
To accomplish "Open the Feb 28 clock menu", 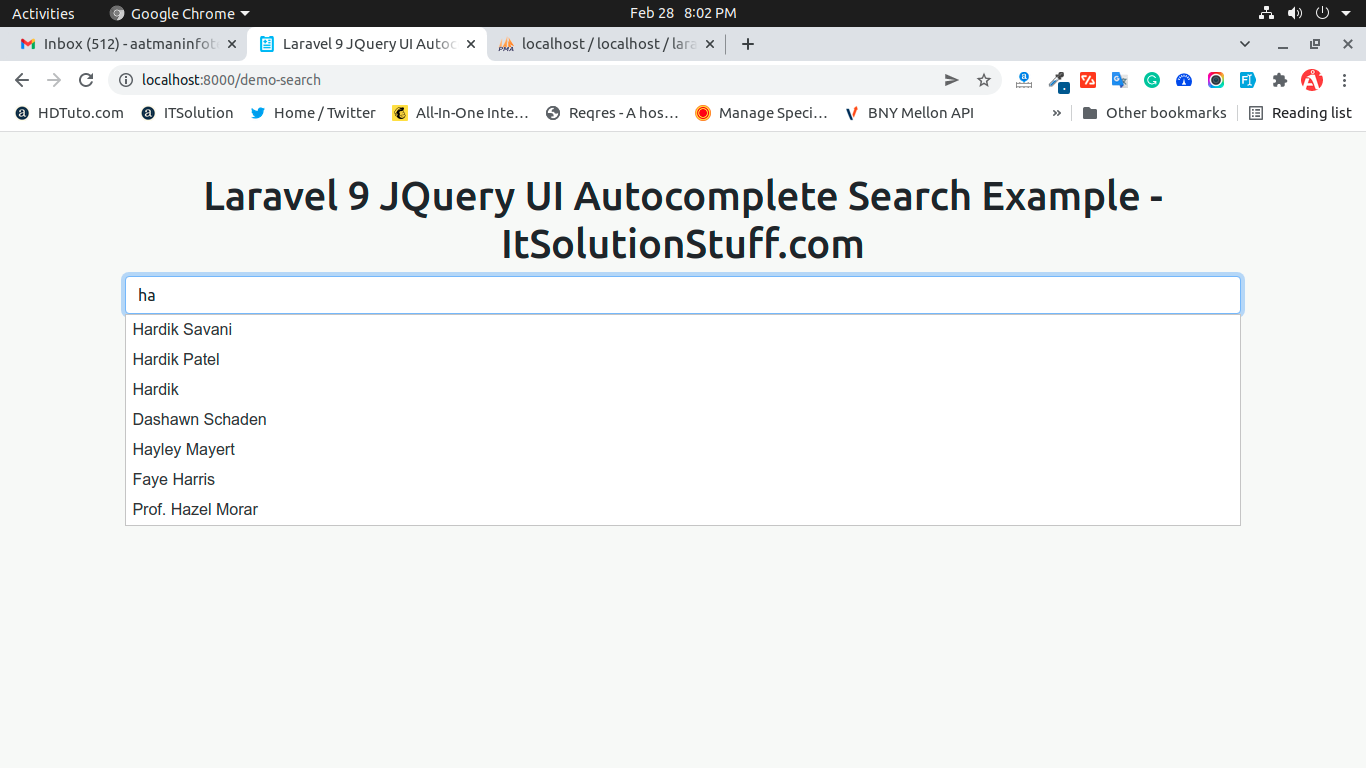I will (x=683, y=13).
